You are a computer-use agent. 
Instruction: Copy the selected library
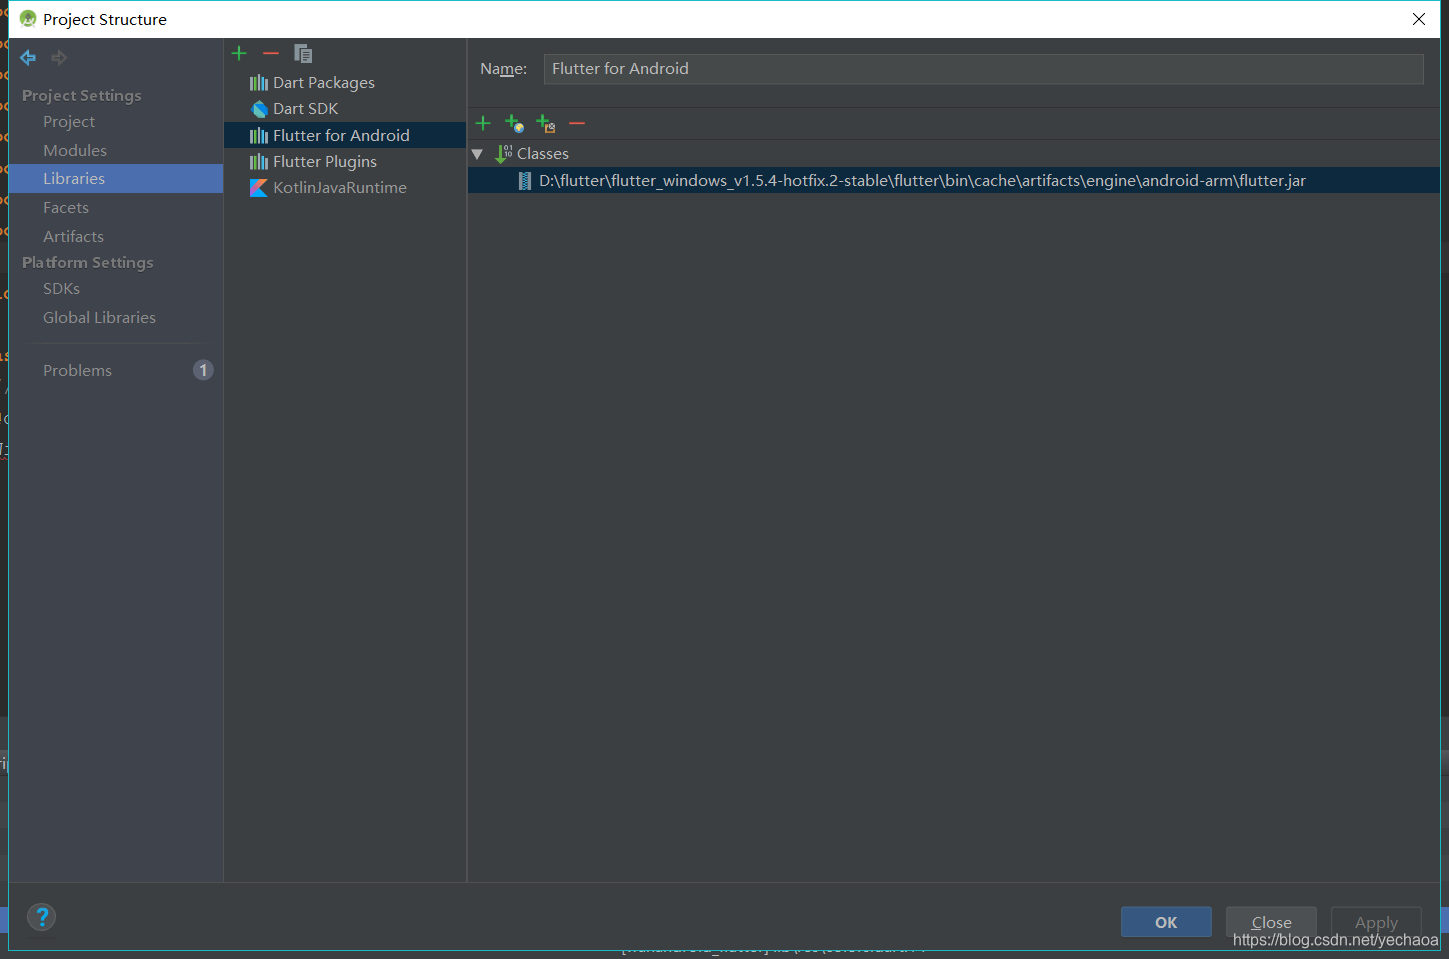tap(303, 53)
